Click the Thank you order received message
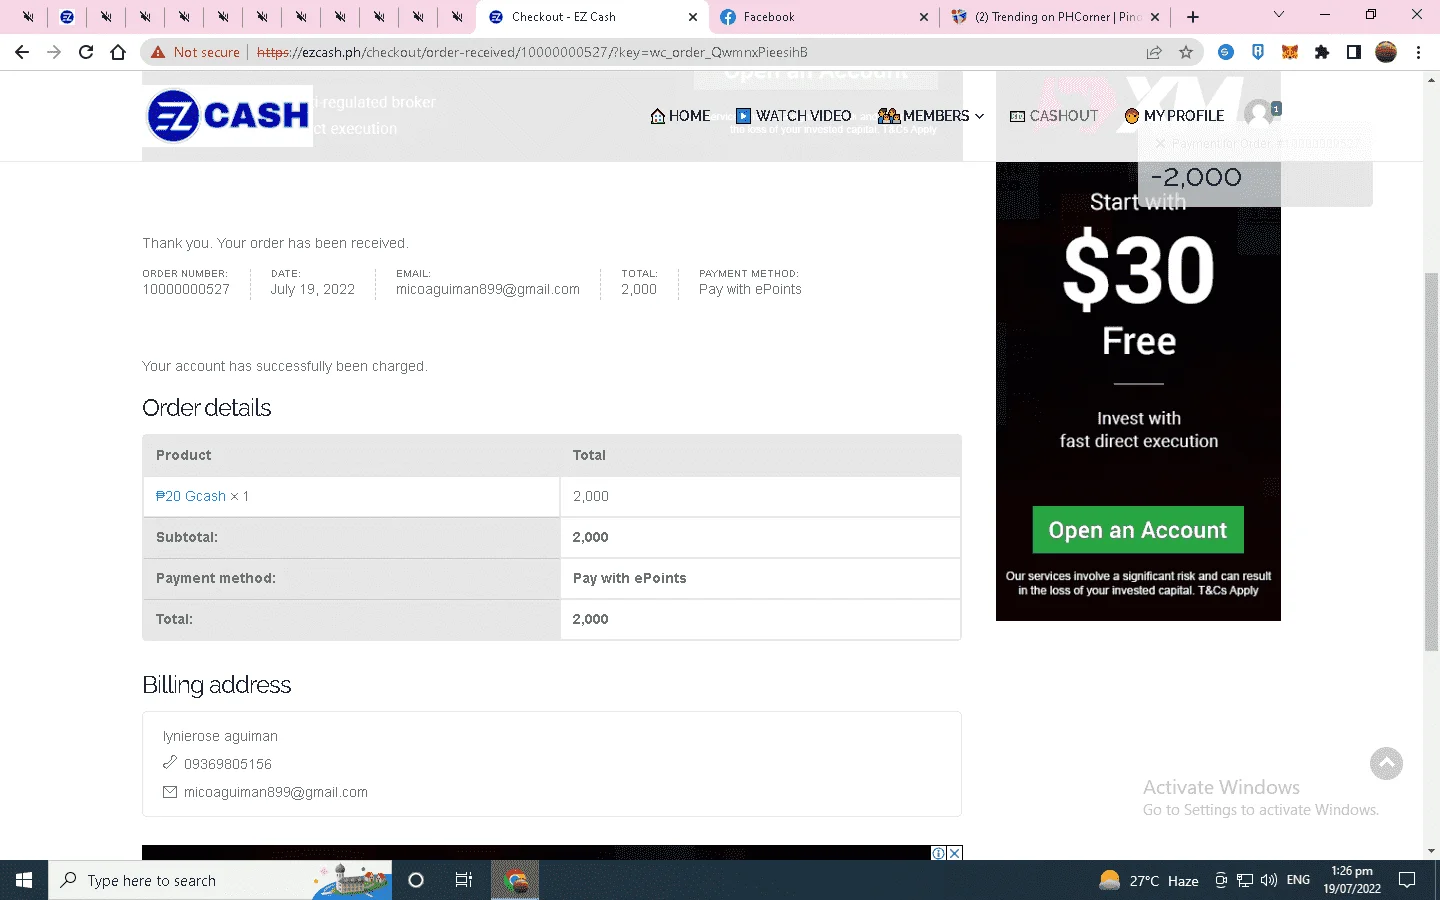 (x=275, y=243)
